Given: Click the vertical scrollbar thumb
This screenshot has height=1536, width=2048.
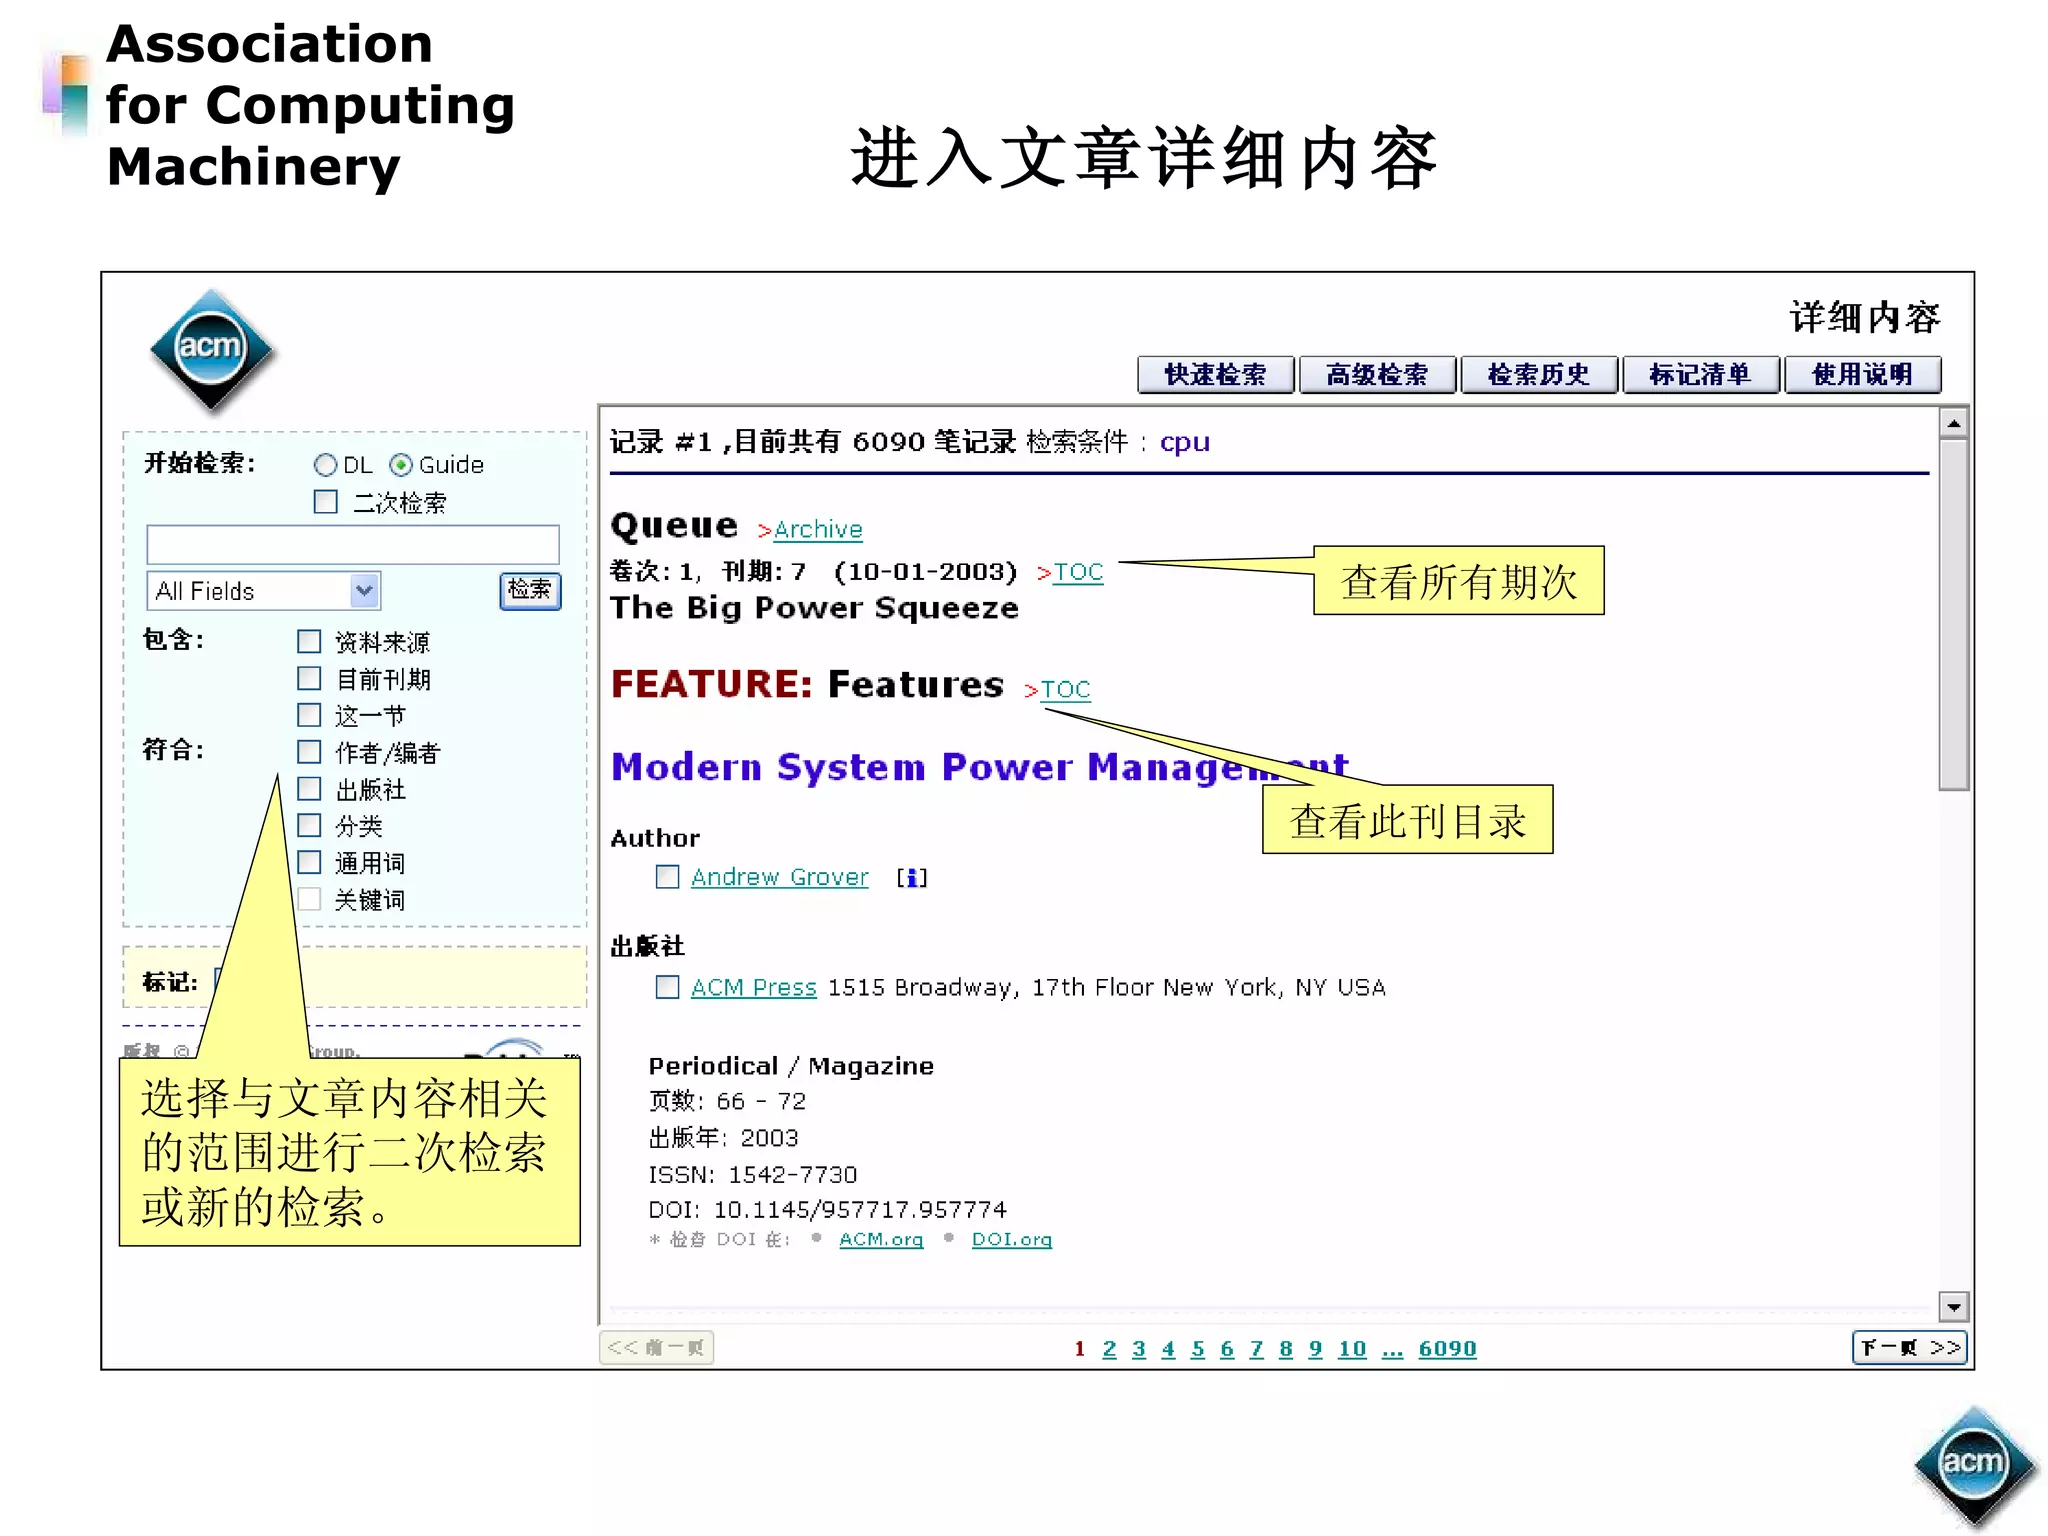Looking at the screenshot, I should point(1953,614).
